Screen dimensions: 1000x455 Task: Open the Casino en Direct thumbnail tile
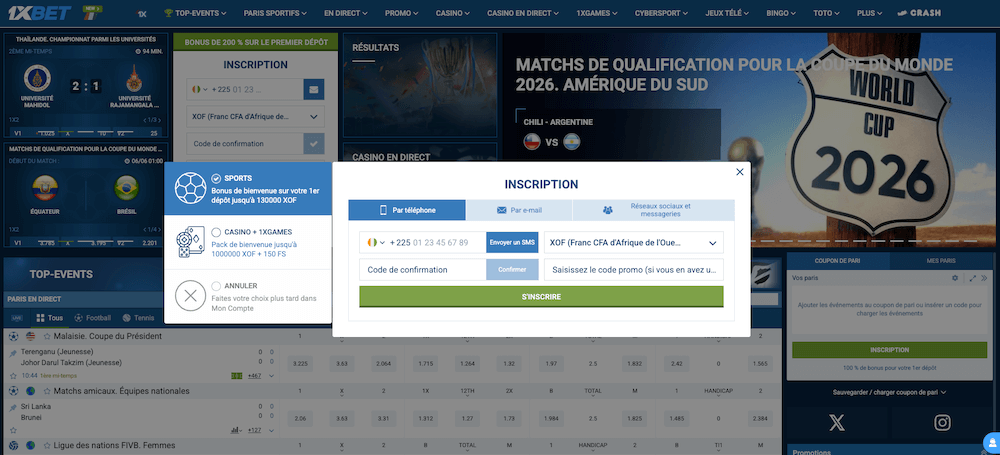tap(420, 152)
